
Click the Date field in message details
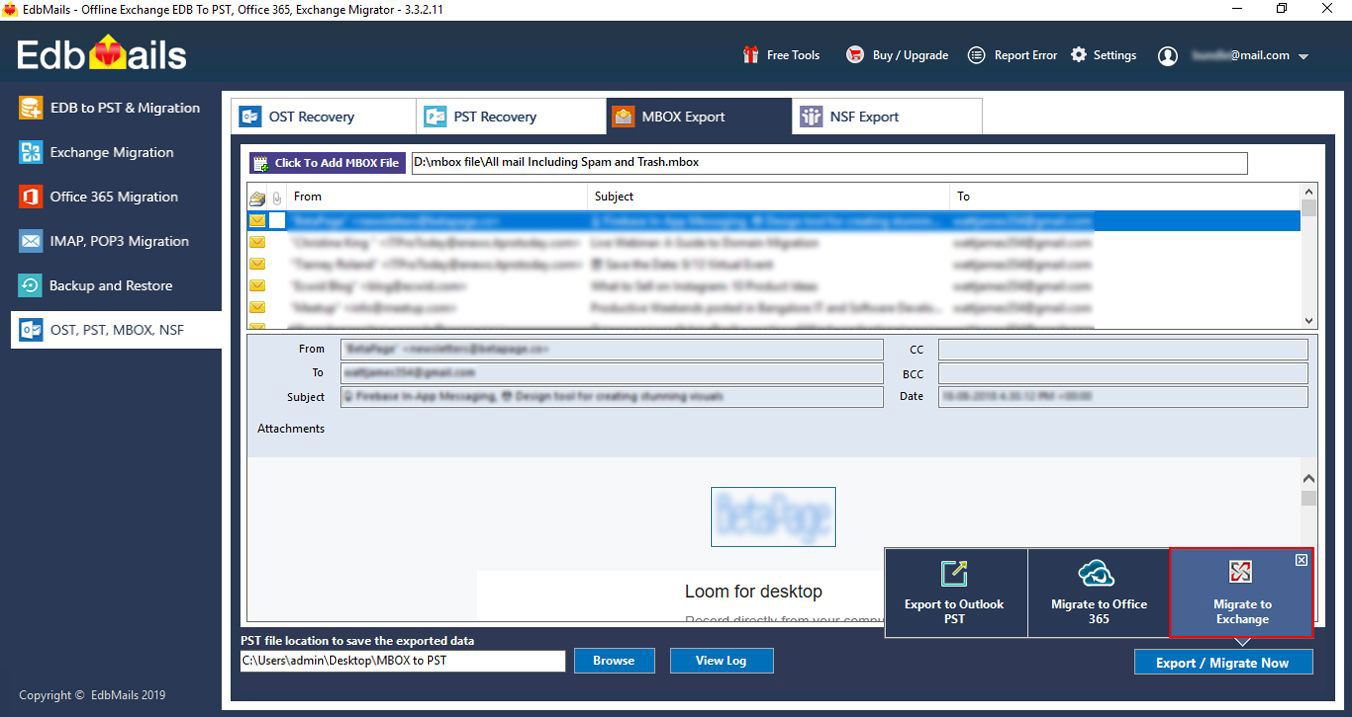tap(1123, 397)
